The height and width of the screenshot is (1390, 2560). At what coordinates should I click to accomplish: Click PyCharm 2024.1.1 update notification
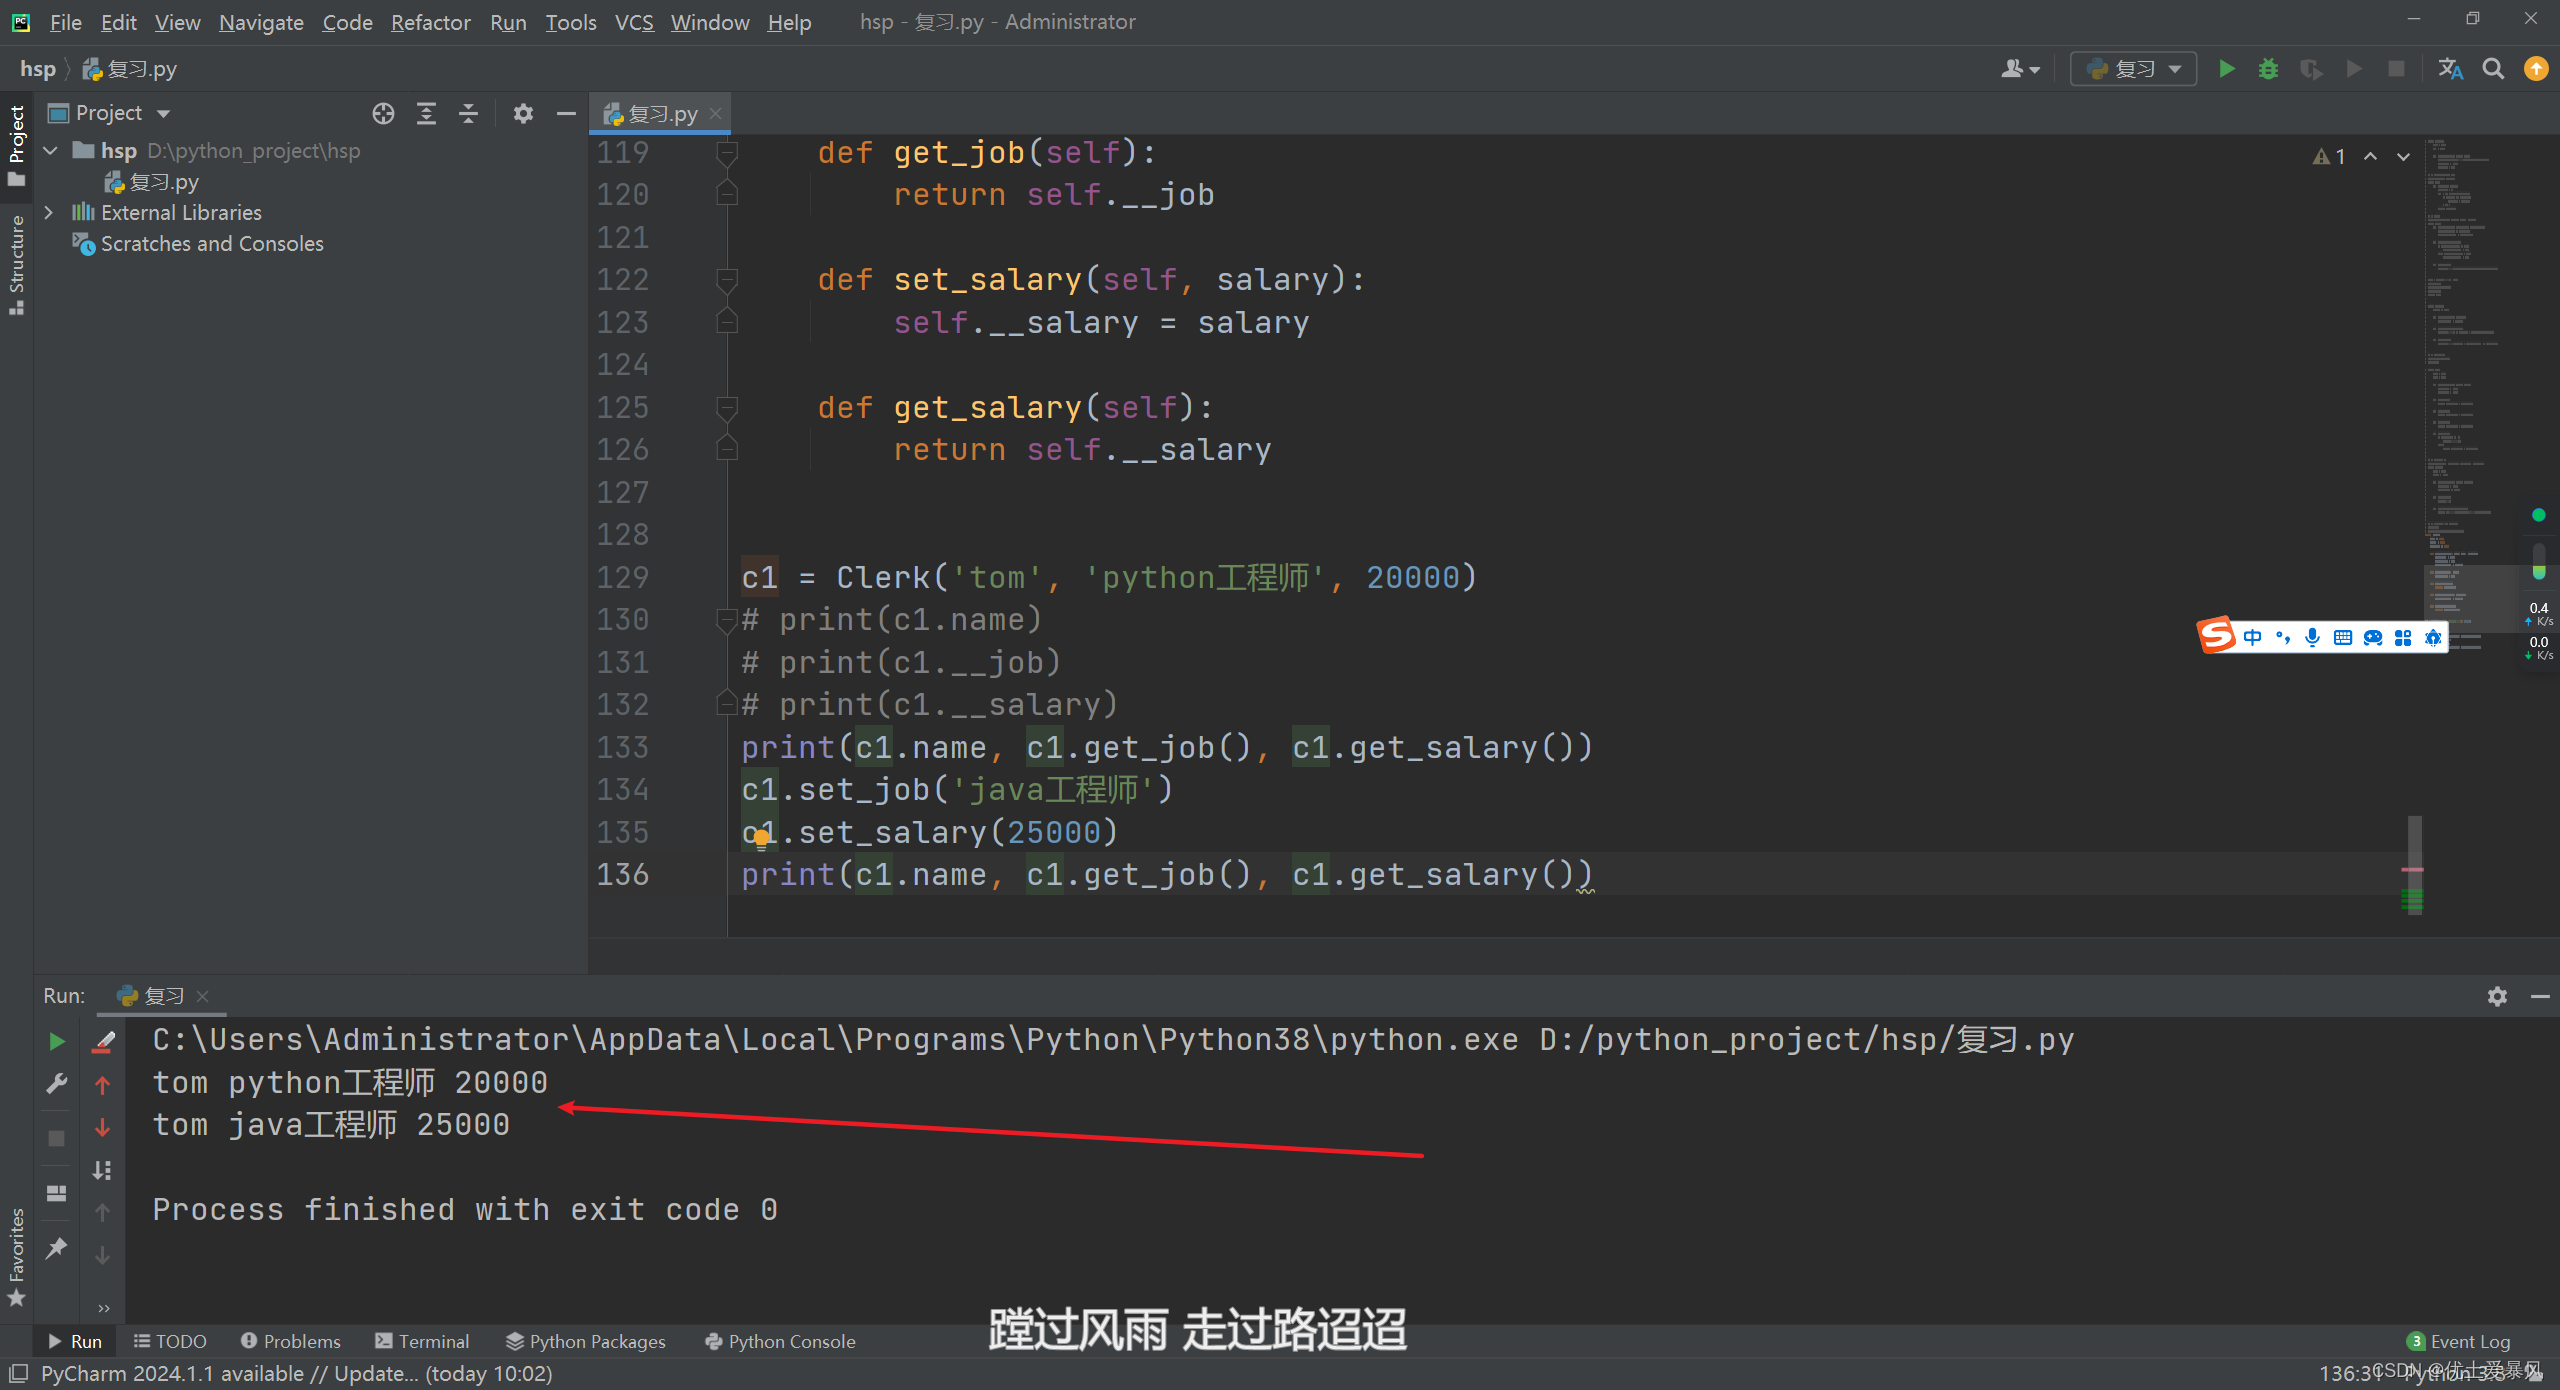[296, 1373]
